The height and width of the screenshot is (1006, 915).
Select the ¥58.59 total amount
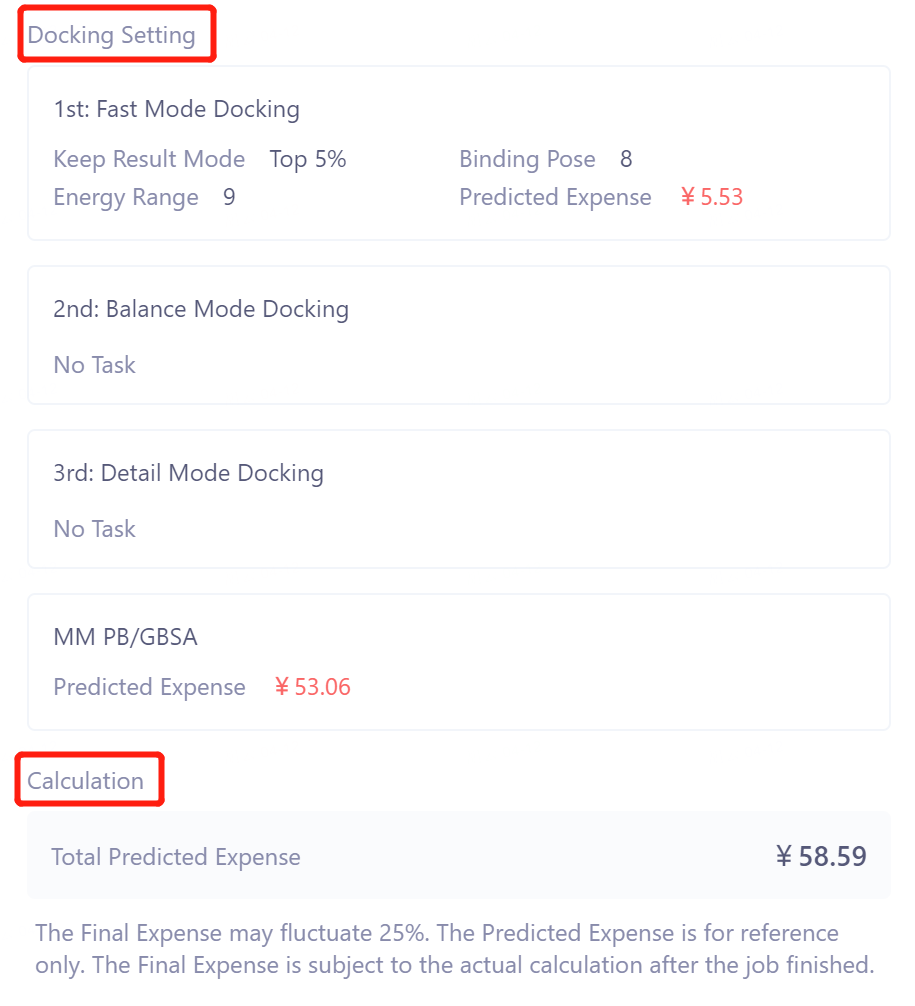tap(821, 857)
